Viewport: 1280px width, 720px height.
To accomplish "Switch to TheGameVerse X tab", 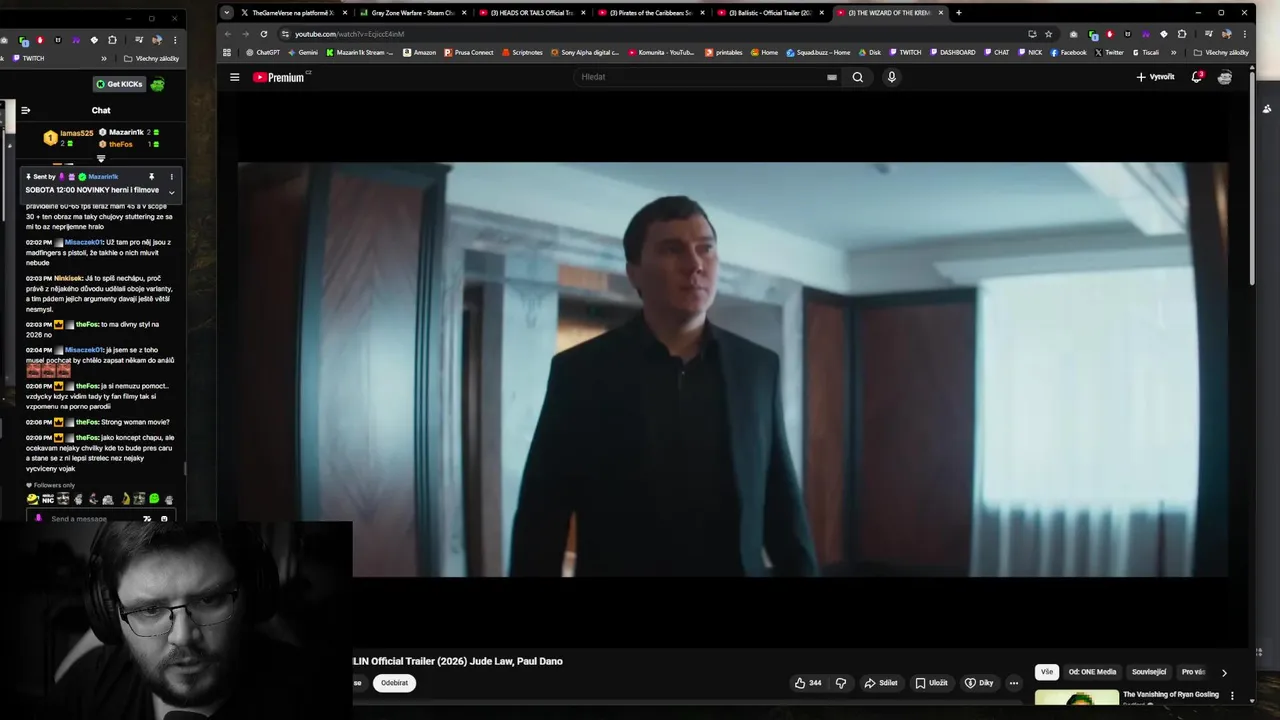I will click(293, 13).
